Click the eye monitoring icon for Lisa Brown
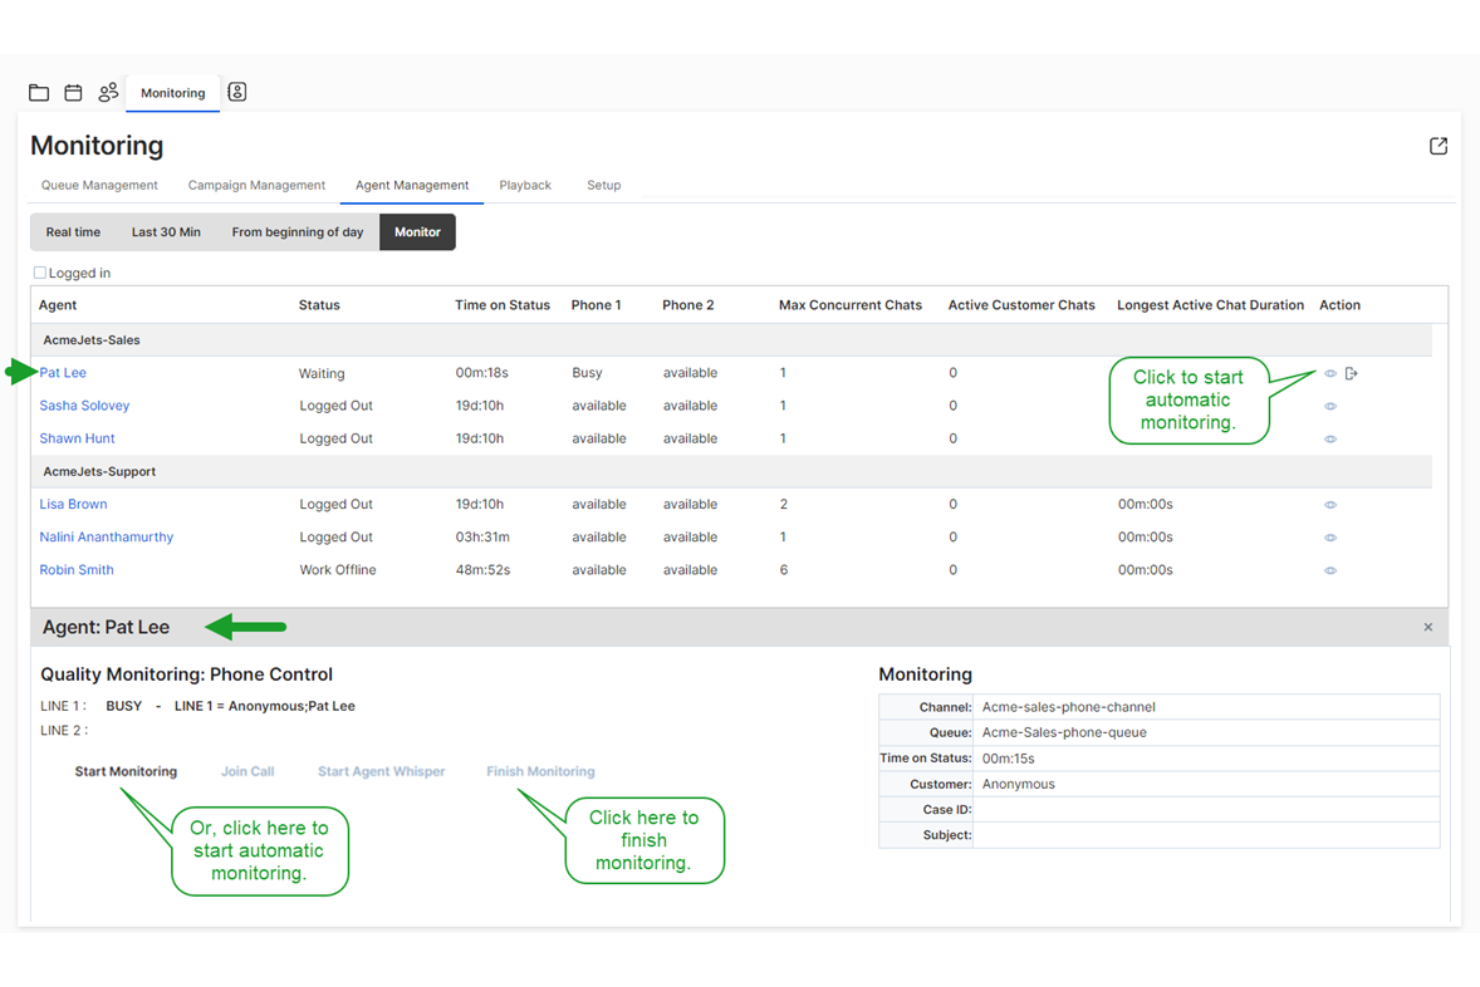The image size is (1480, 987). pyautogui.click(x=1330, y=504)
